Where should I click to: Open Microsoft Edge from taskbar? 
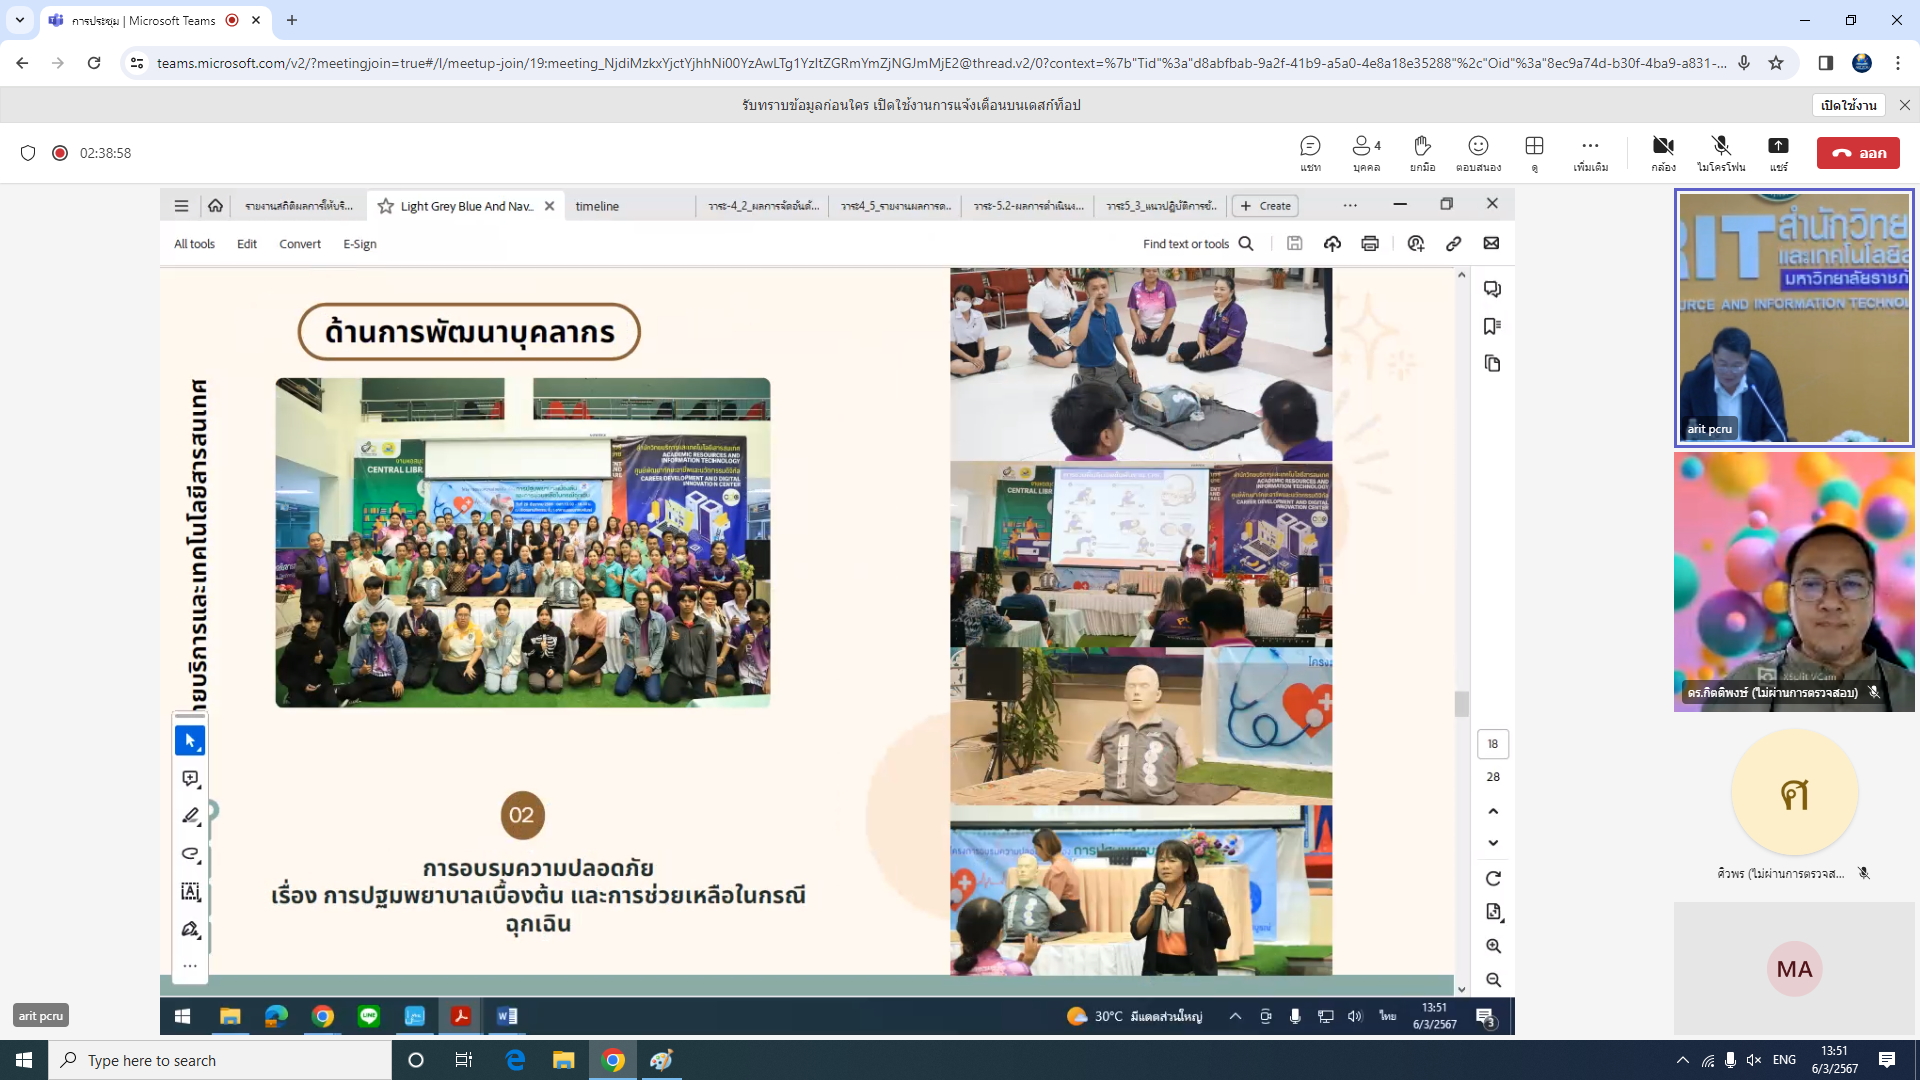(515, 1060)
